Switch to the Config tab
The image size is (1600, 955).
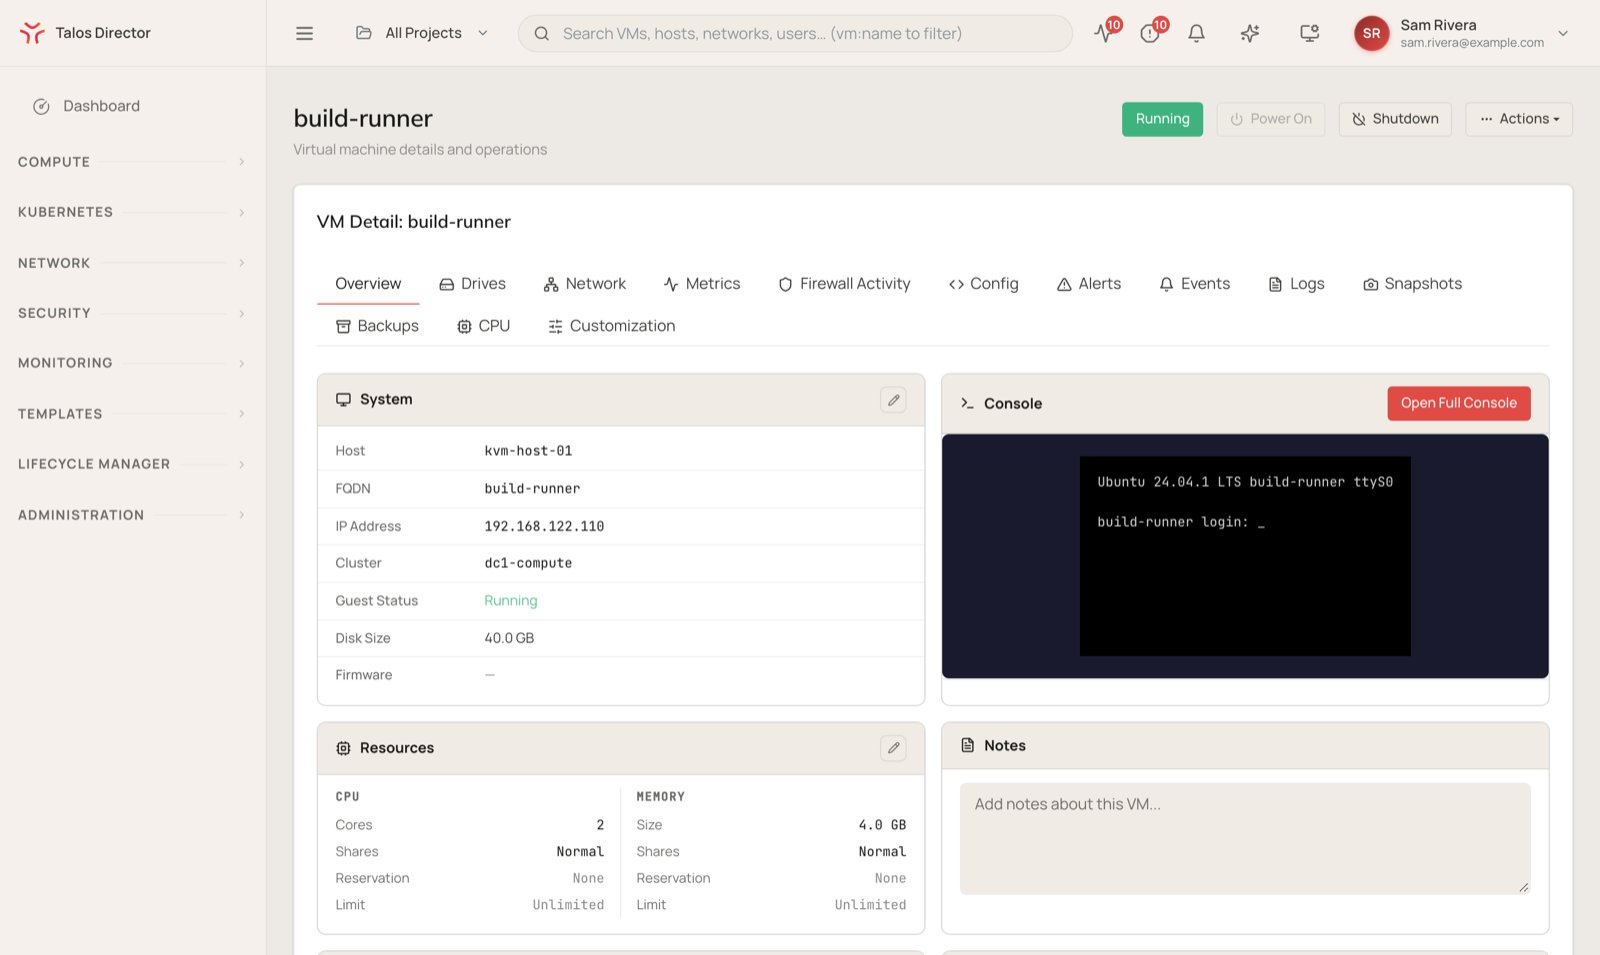[984, 284]
